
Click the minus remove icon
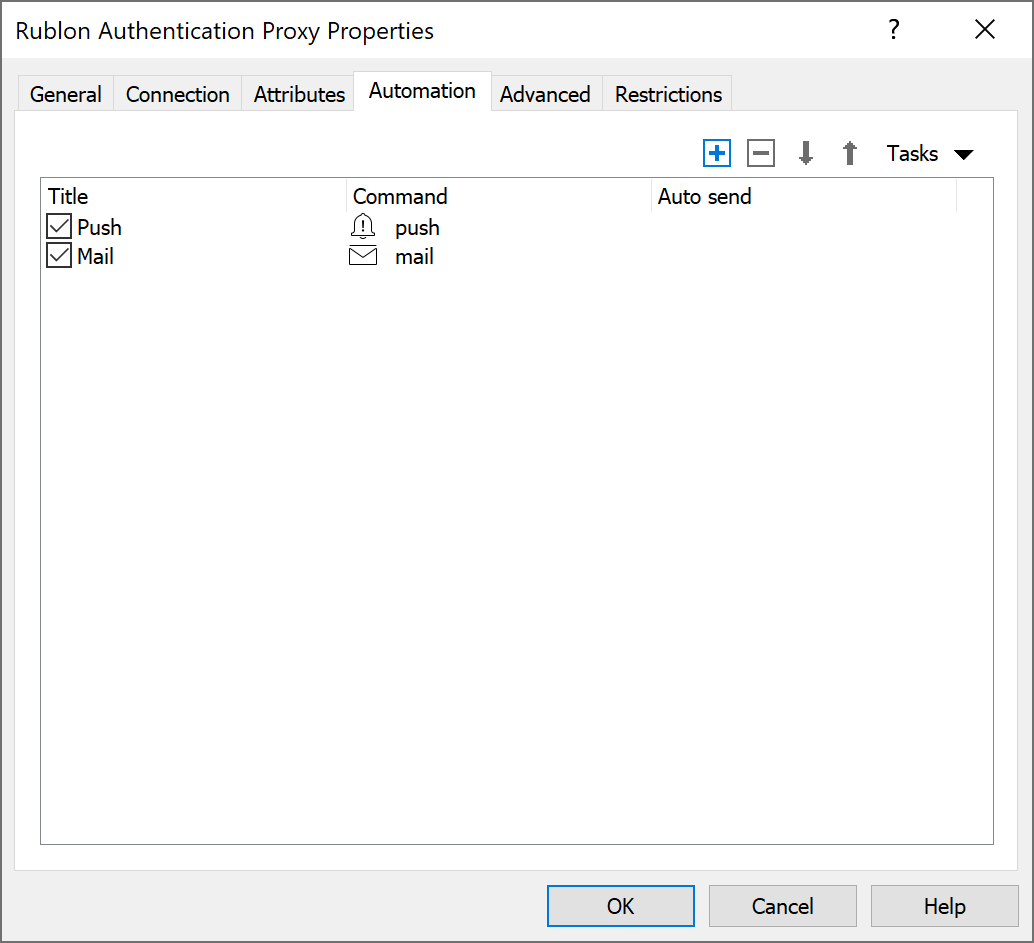pos(761,153)
